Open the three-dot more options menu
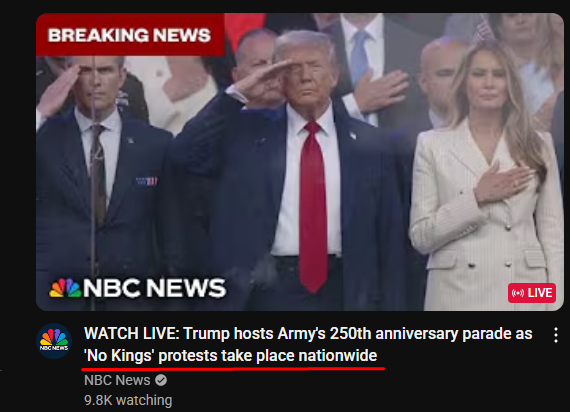This screenshot has width=570, height=412. [x=555, y=335]
